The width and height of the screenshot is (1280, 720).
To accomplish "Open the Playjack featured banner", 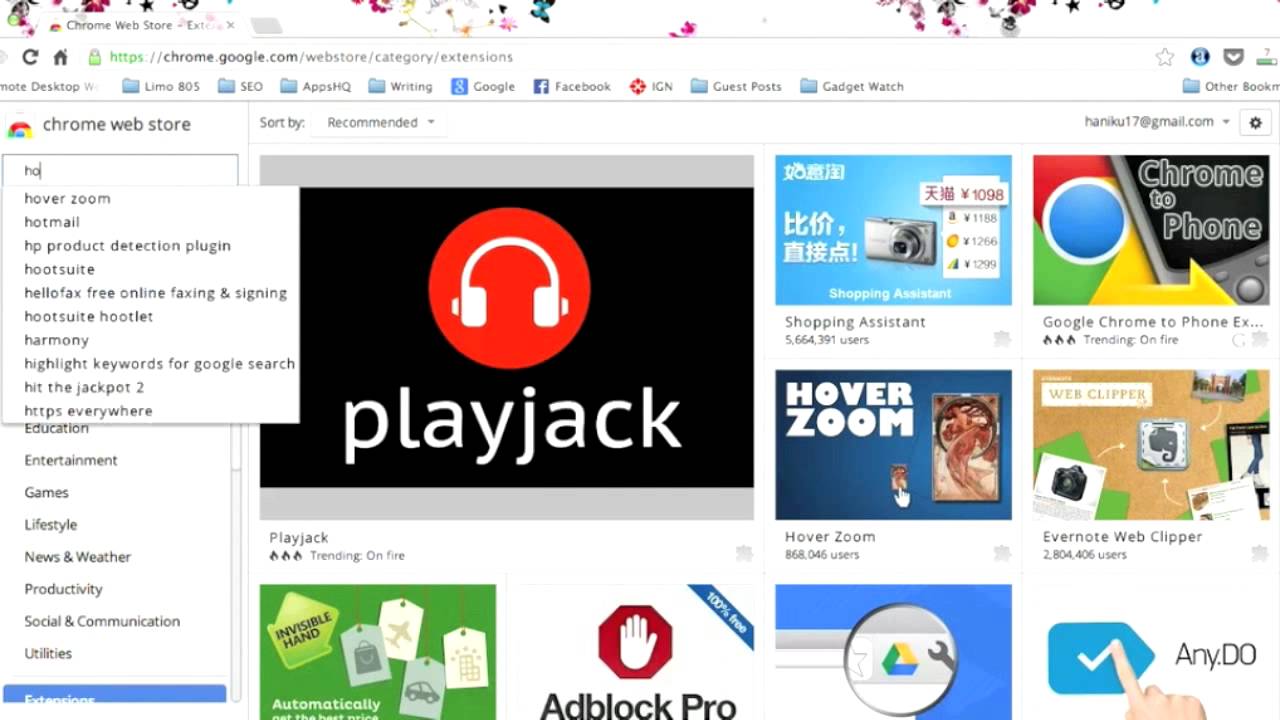I will 507,337.
